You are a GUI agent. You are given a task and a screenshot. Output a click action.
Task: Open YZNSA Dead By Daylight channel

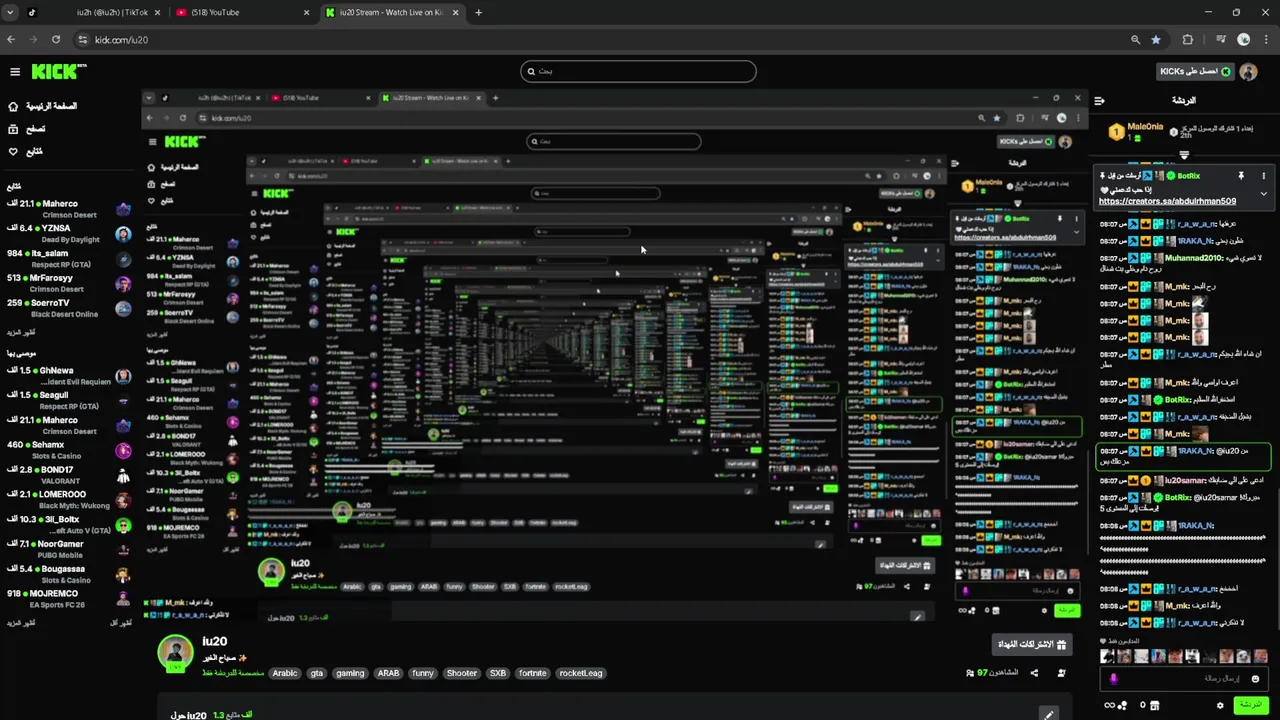pyautogui.click(x=68, y=233)
